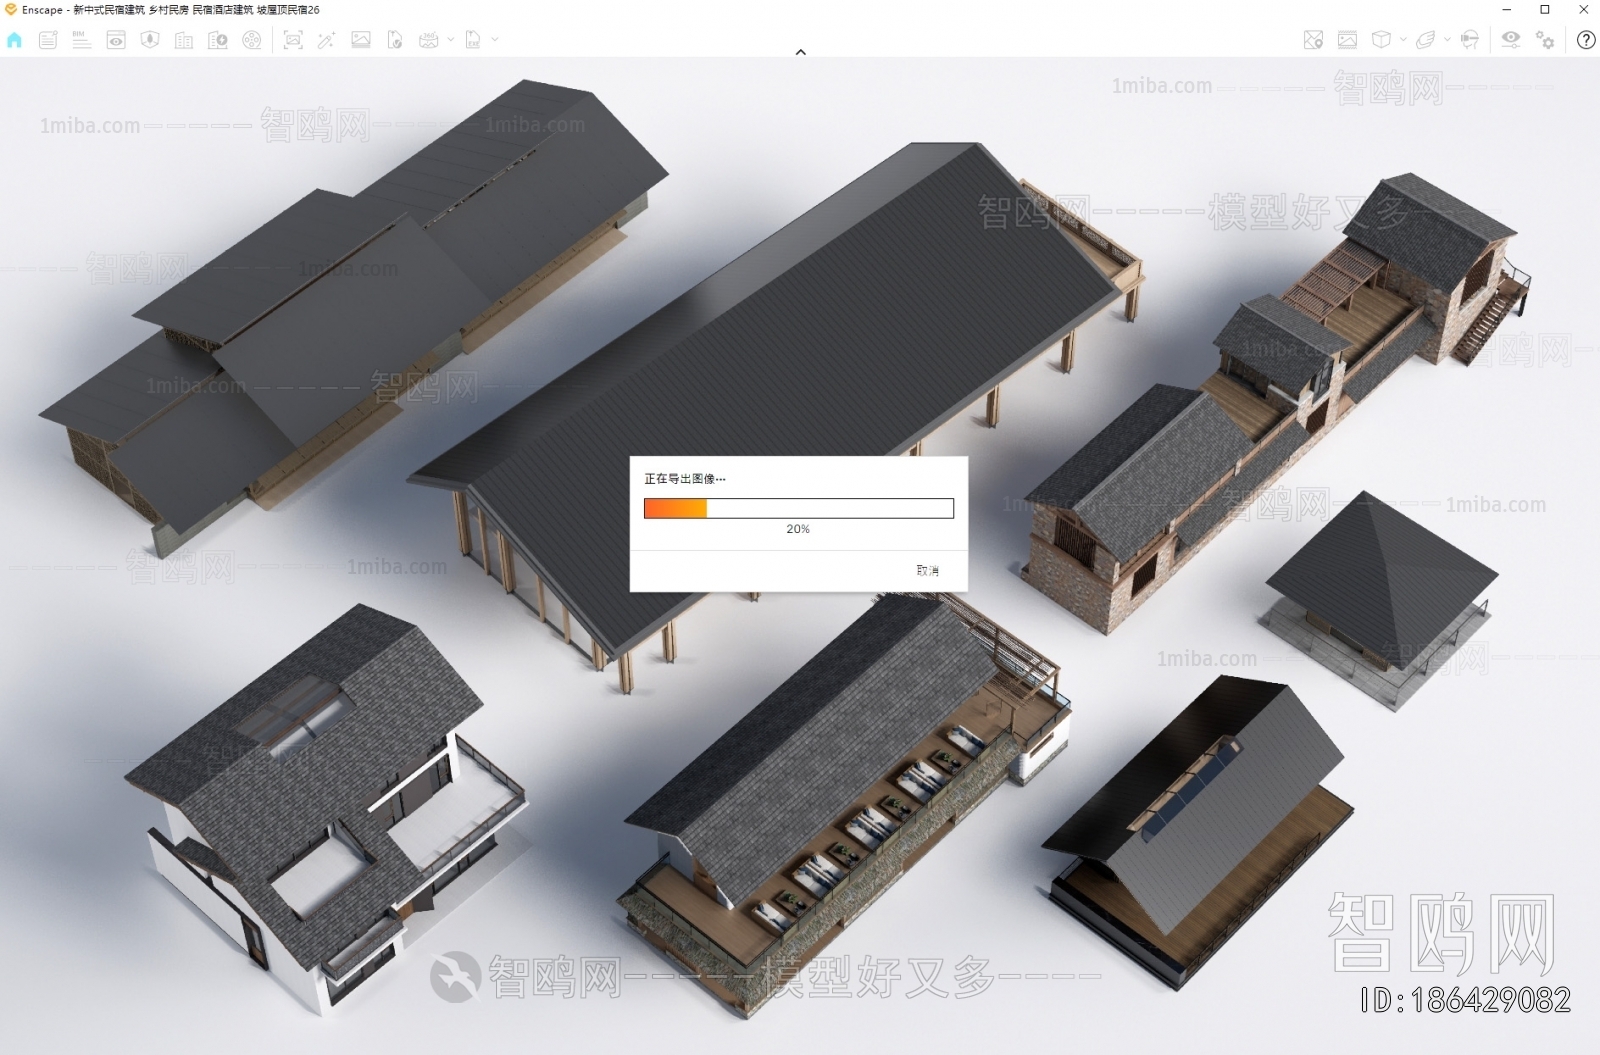Screen dimensions: 1600x1055
Task: Open the cube view projection dropdown
Action: click(1403, 40)
